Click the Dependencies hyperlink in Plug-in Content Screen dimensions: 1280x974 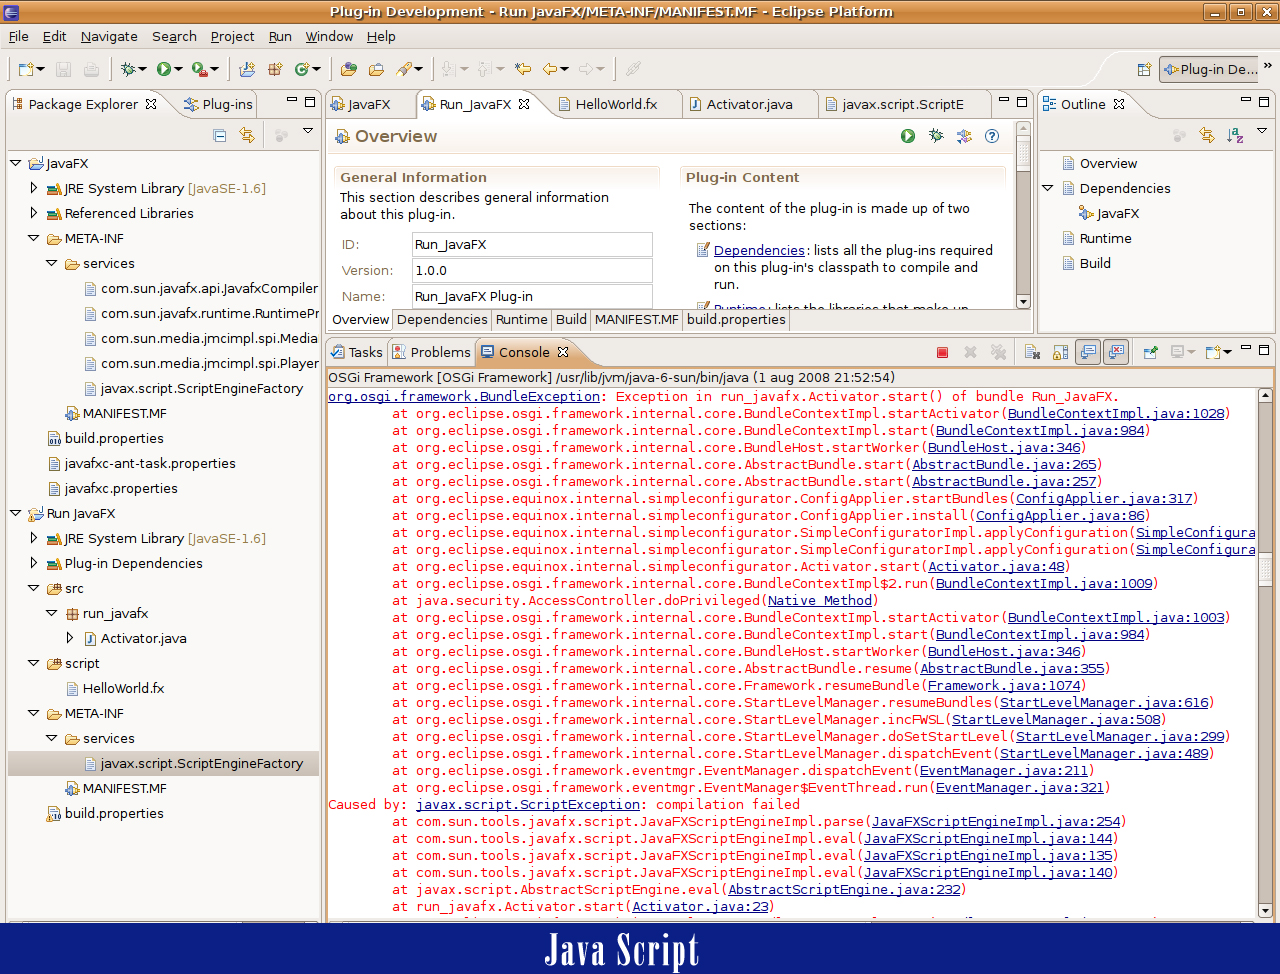[759, 250]
